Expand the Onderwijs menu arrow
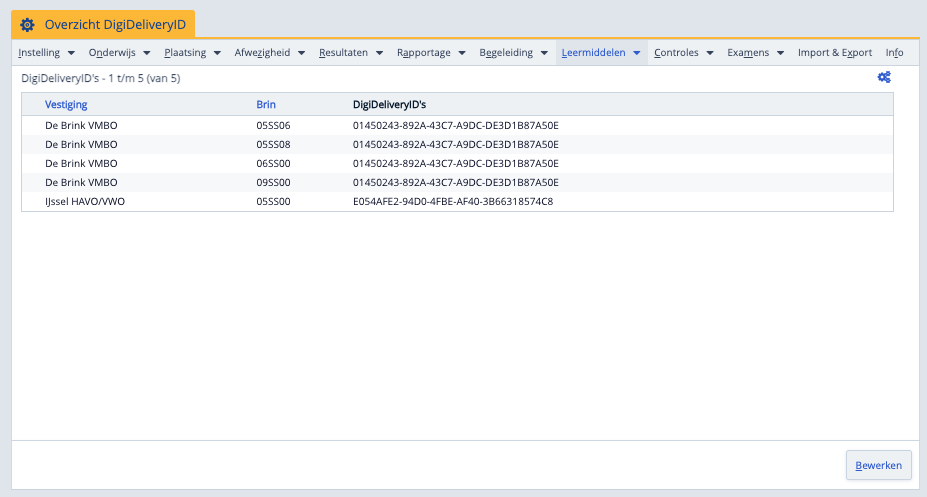 coord(147,53)
